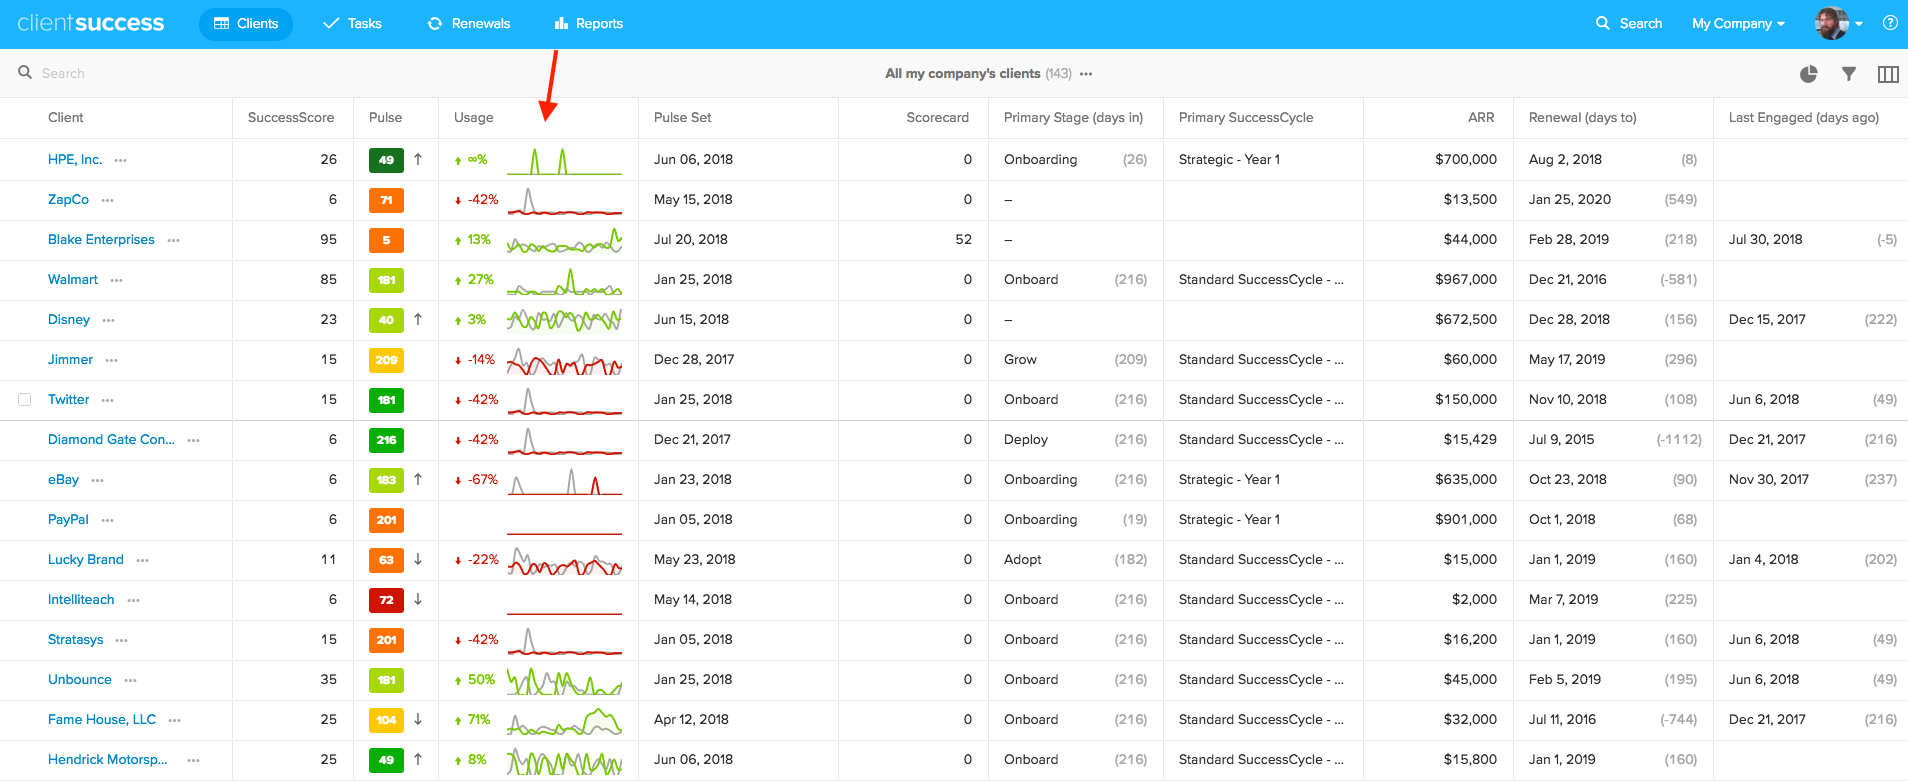Open more options for Walmart

click(117, 281)
